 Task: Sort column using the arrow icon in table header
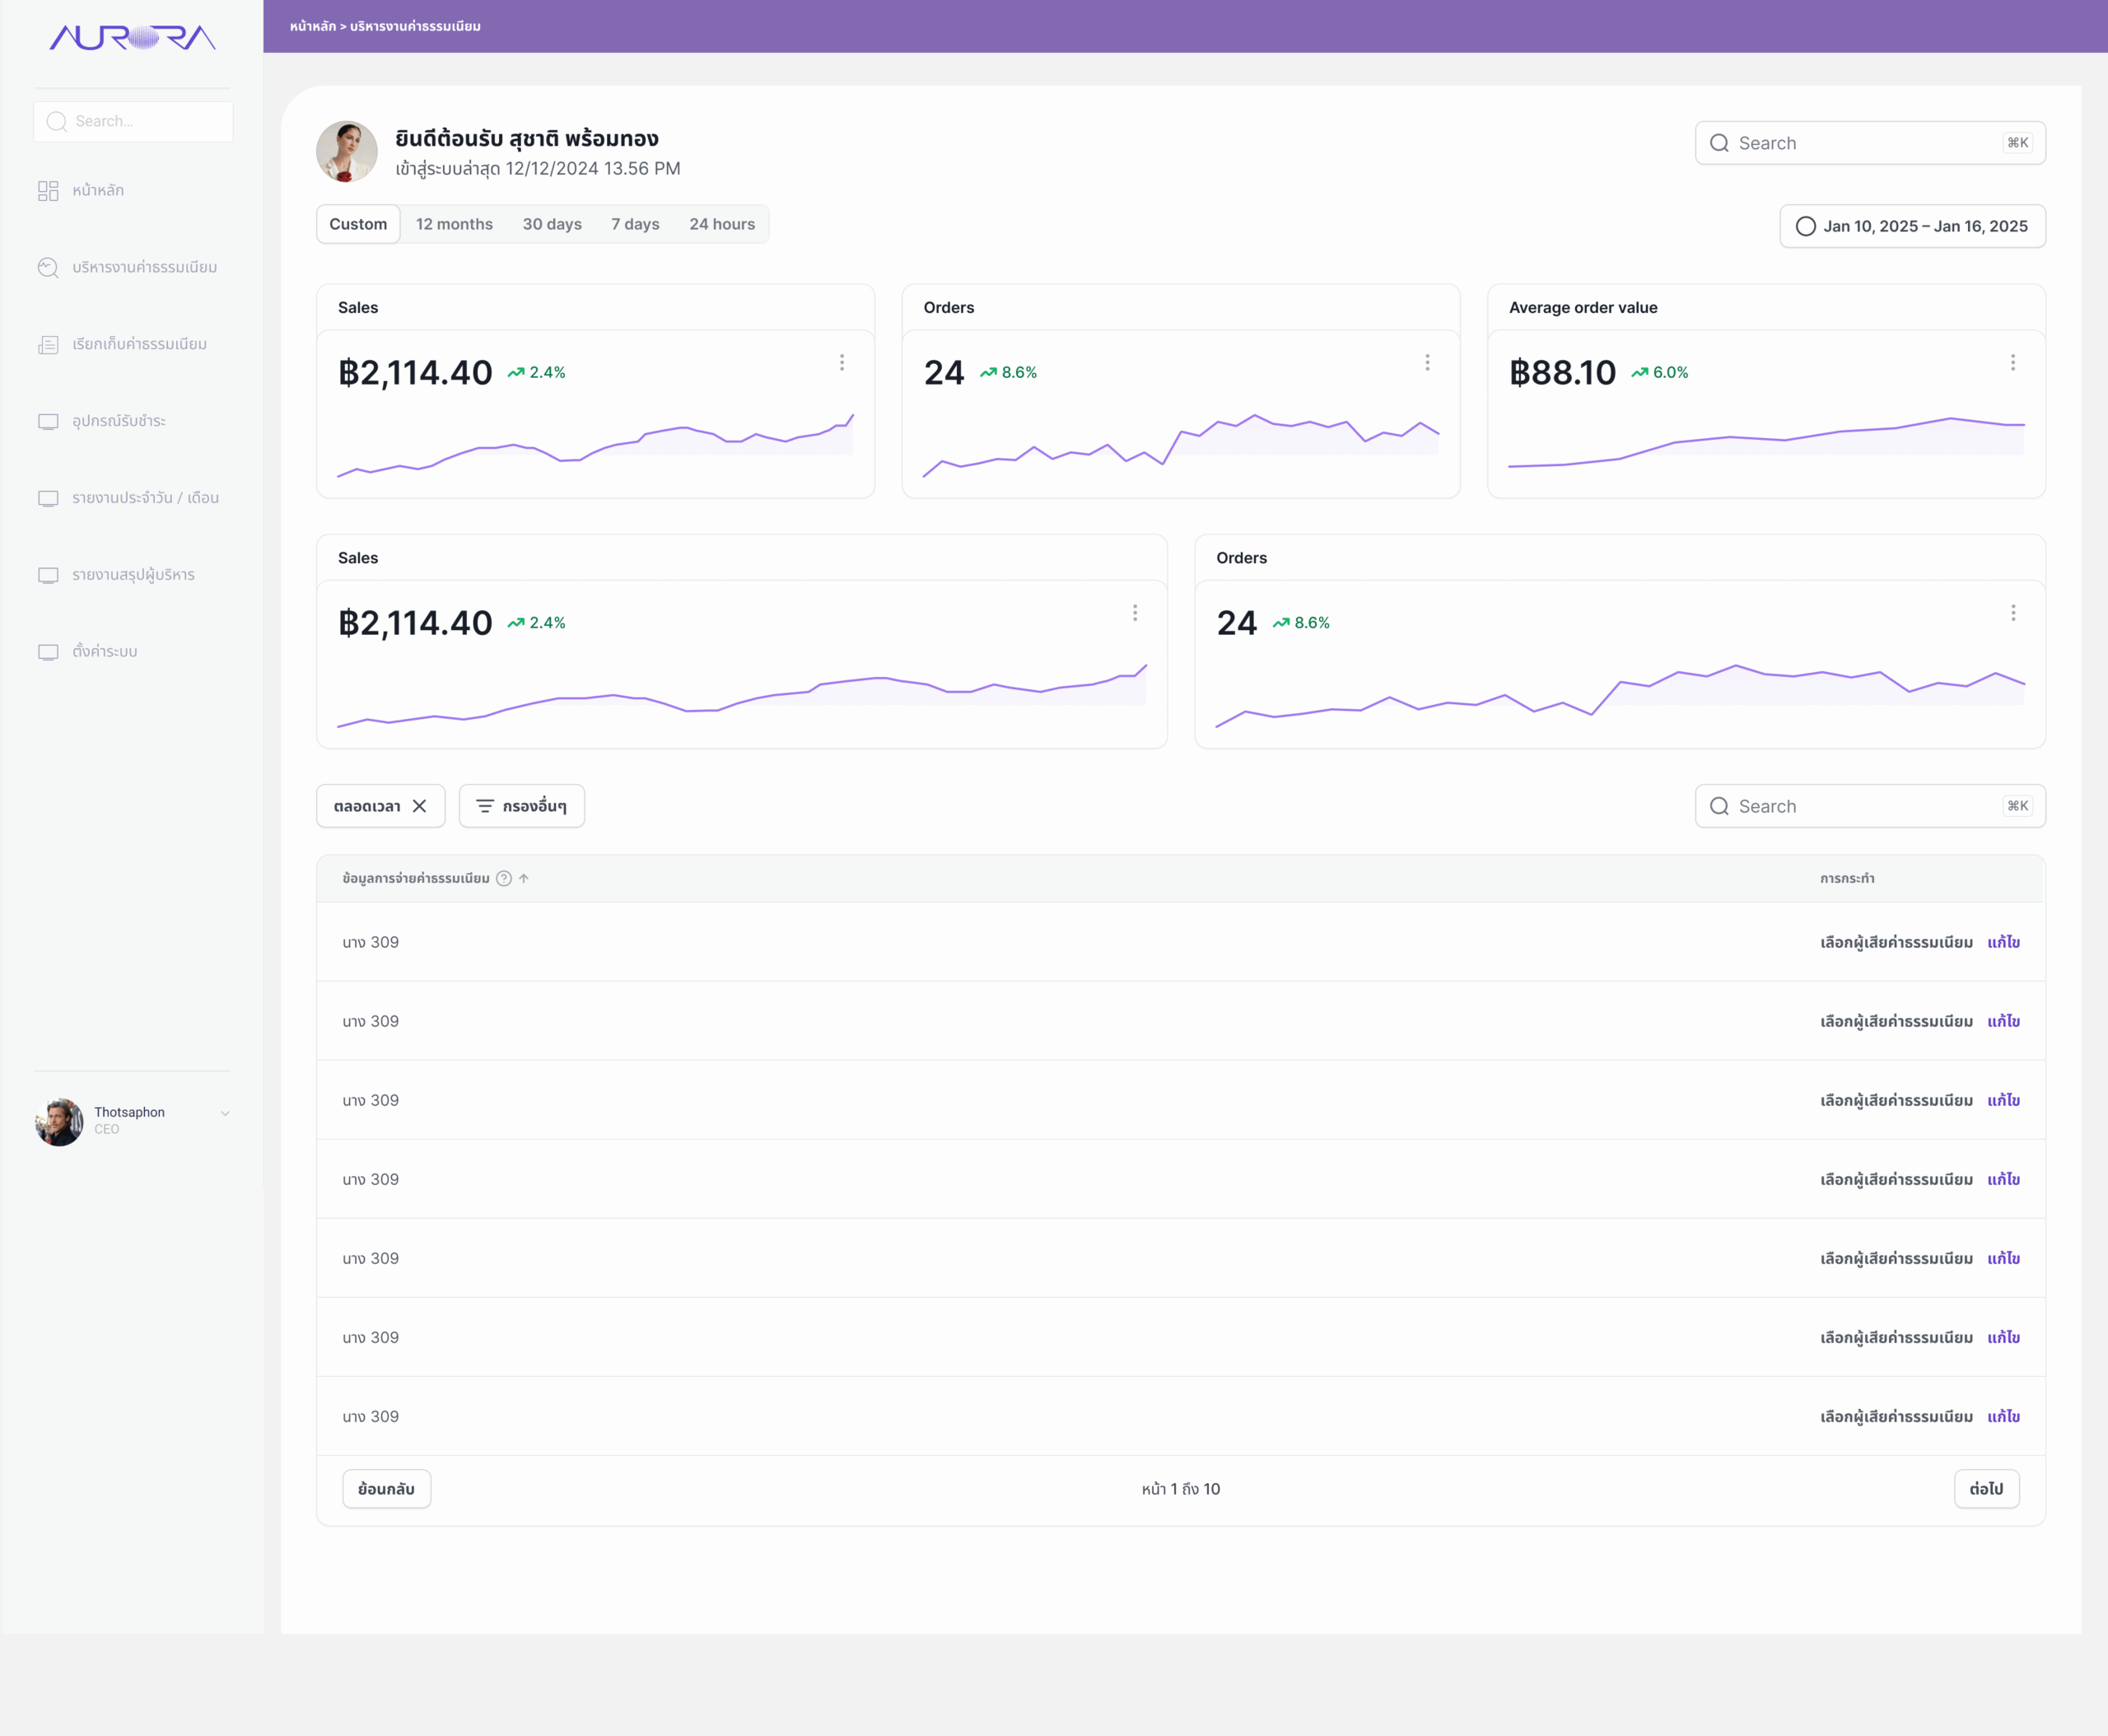coord(524,879)
